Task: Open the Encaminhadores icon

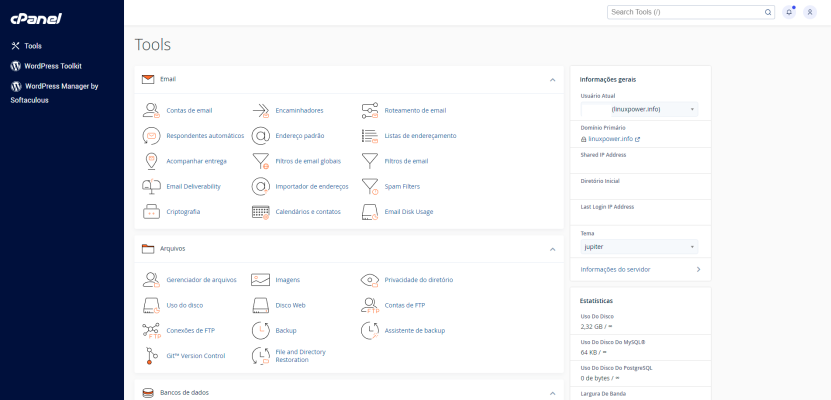Action: 260,110
